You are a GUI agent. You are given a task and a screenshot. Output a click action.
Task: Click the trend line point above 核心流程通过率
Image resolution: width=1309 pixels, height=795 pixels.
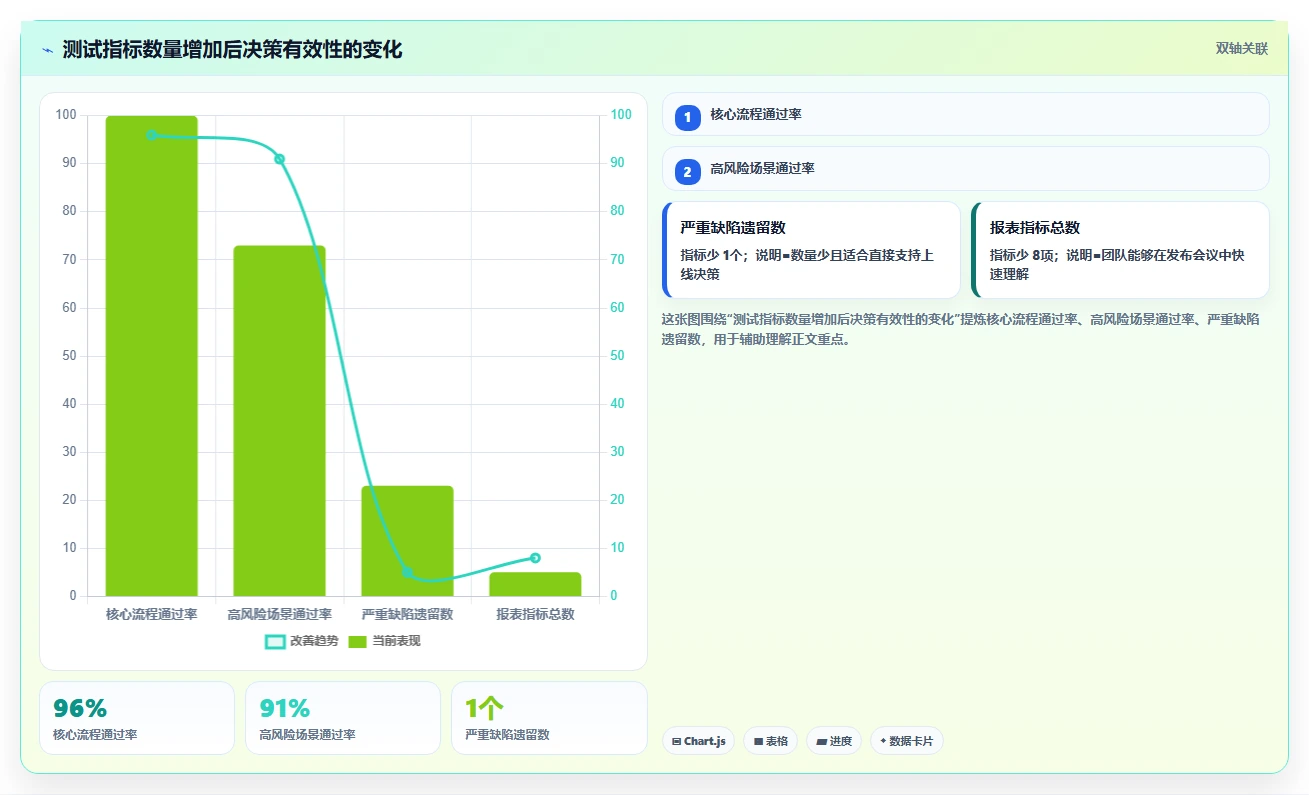coord(152,135)
